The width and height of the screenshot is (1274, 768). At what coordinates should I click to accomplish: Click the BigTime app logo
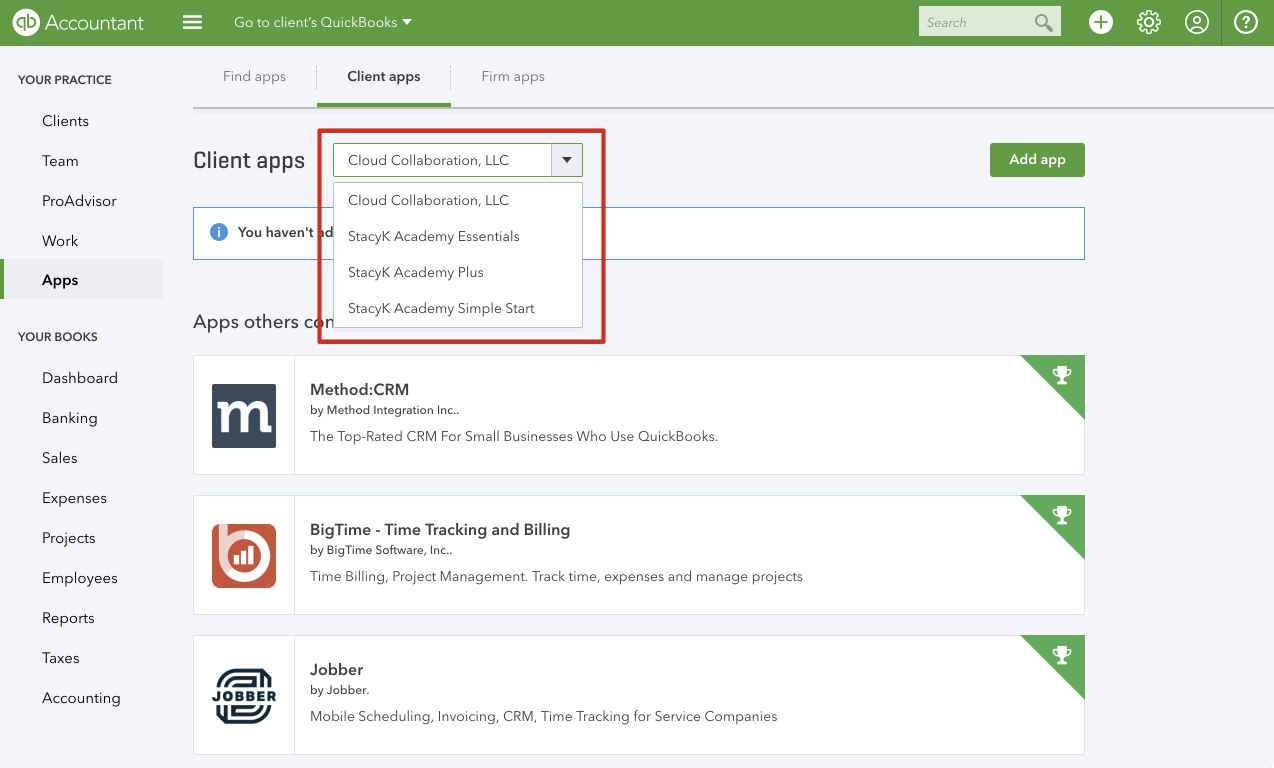tap(244, 555)
